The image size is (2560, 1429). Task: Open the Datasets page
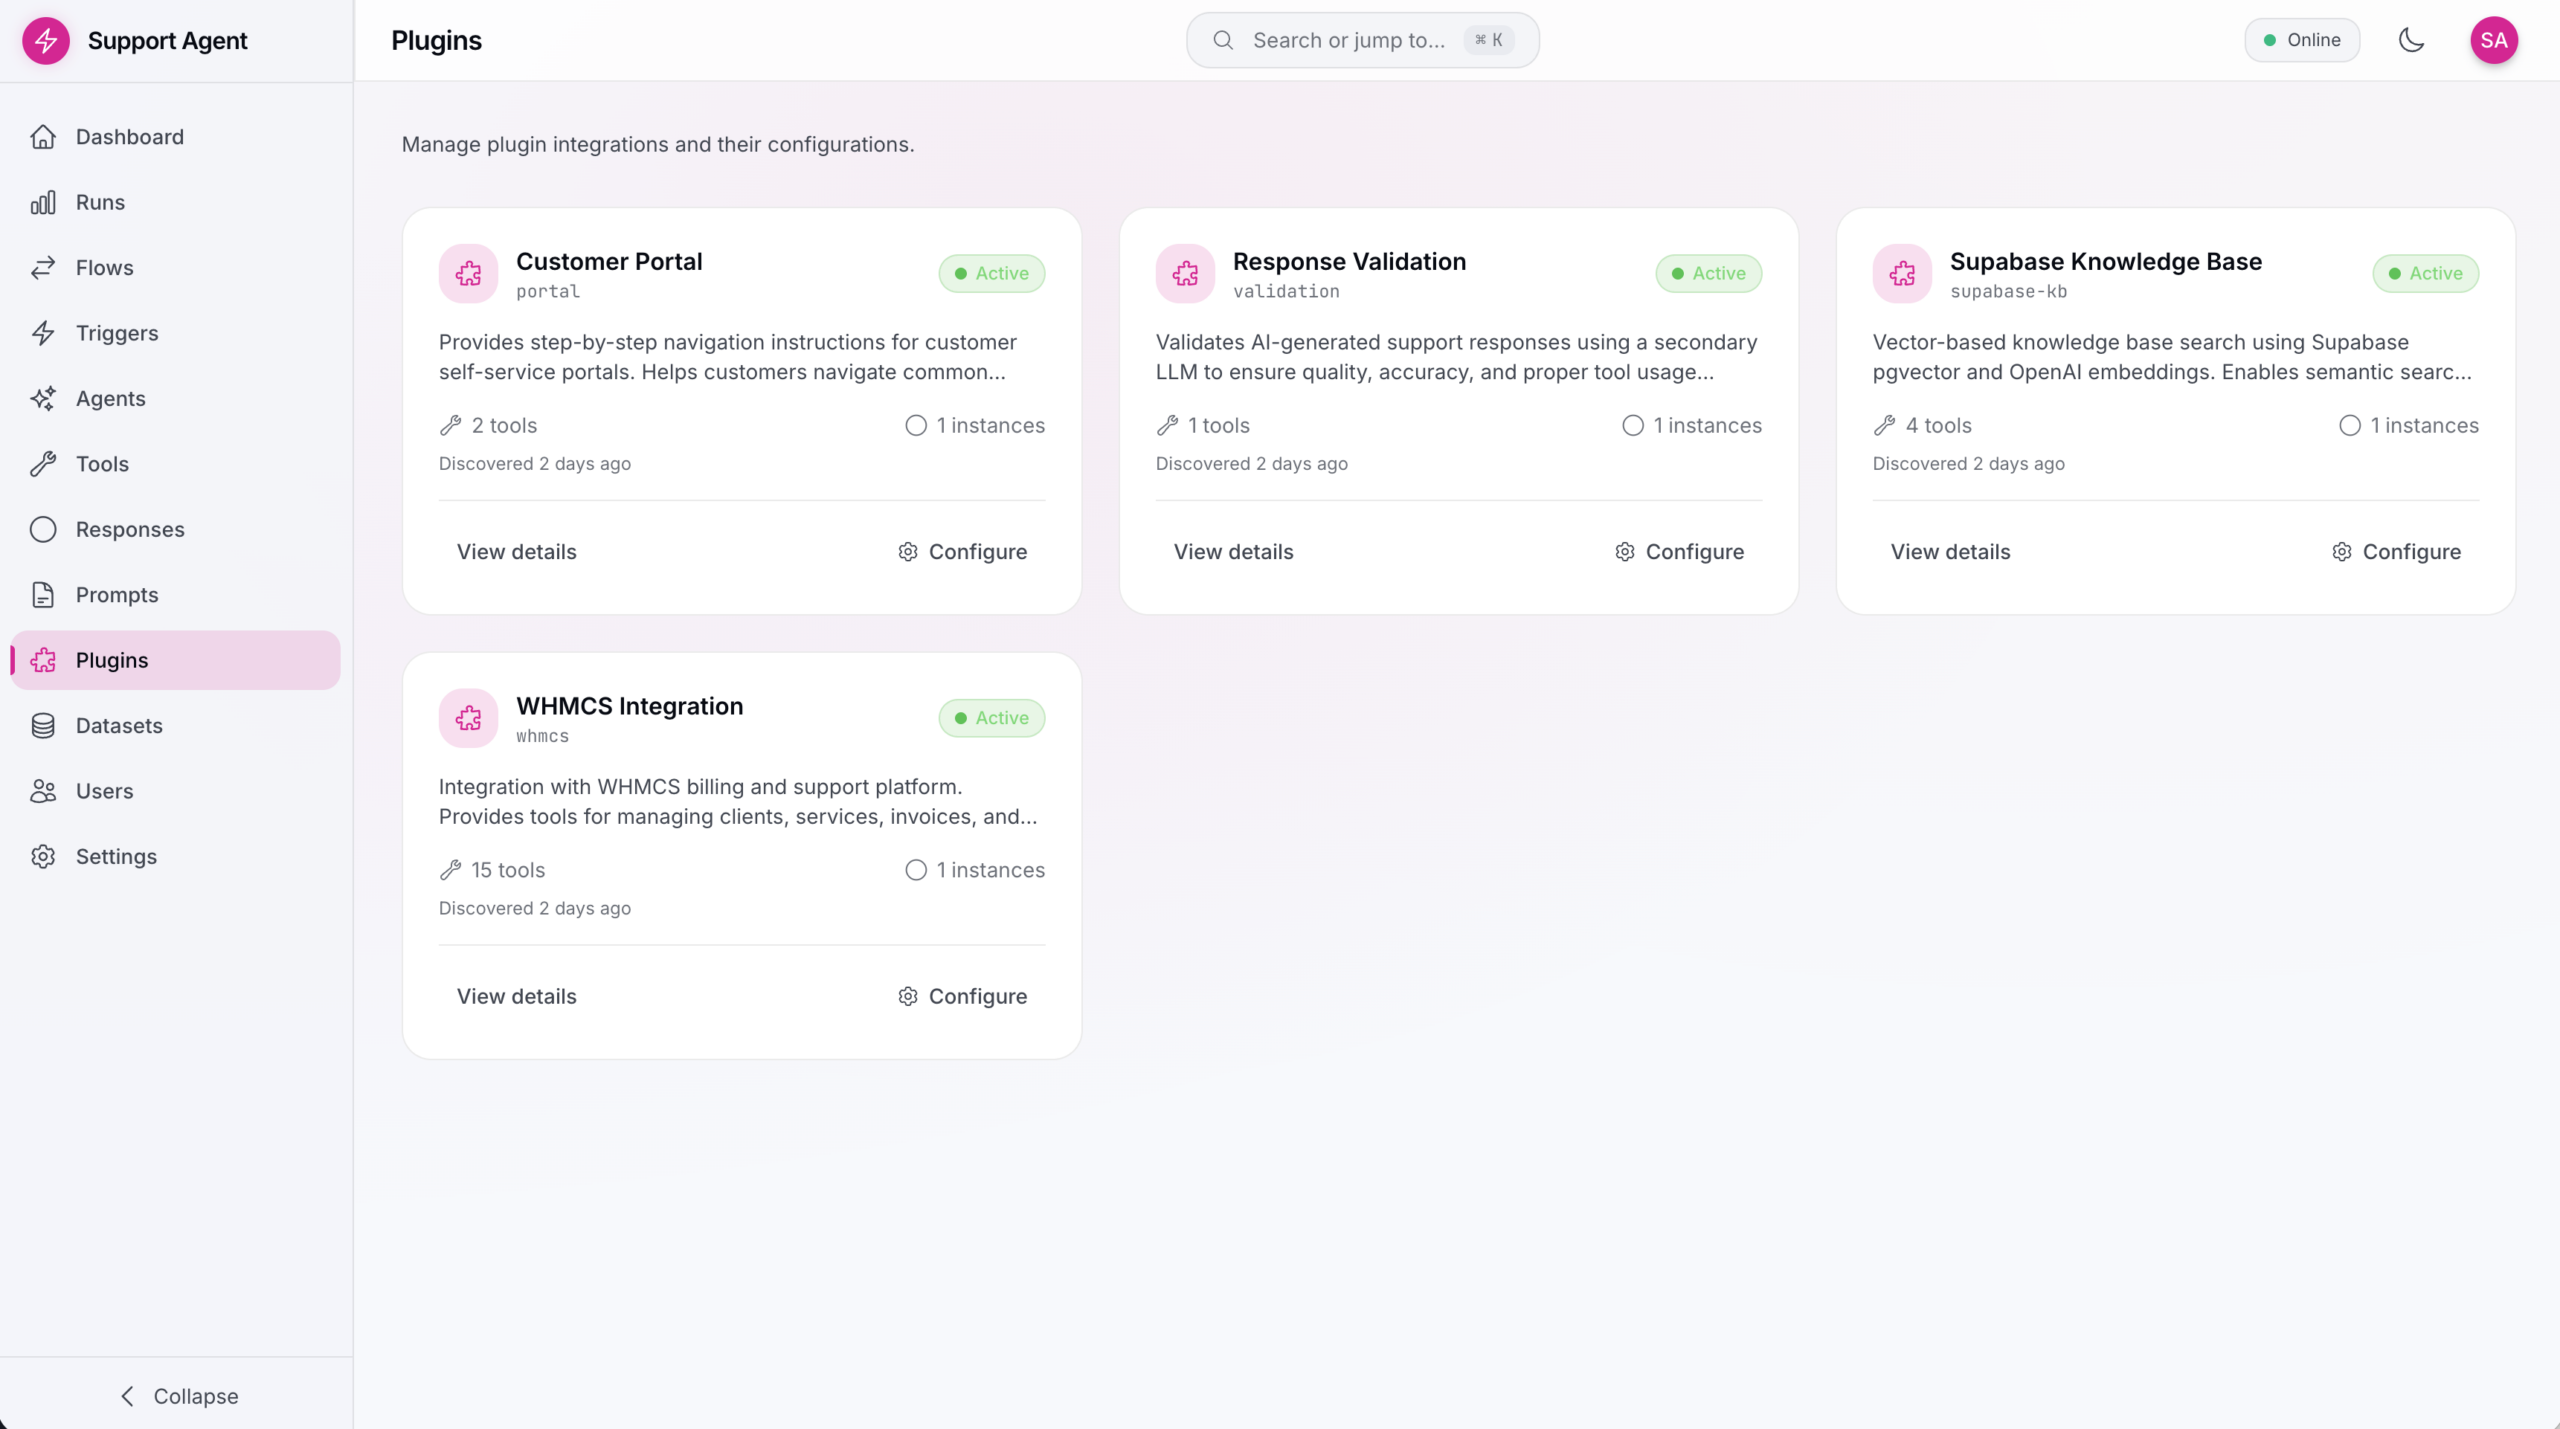pos(176,726)
